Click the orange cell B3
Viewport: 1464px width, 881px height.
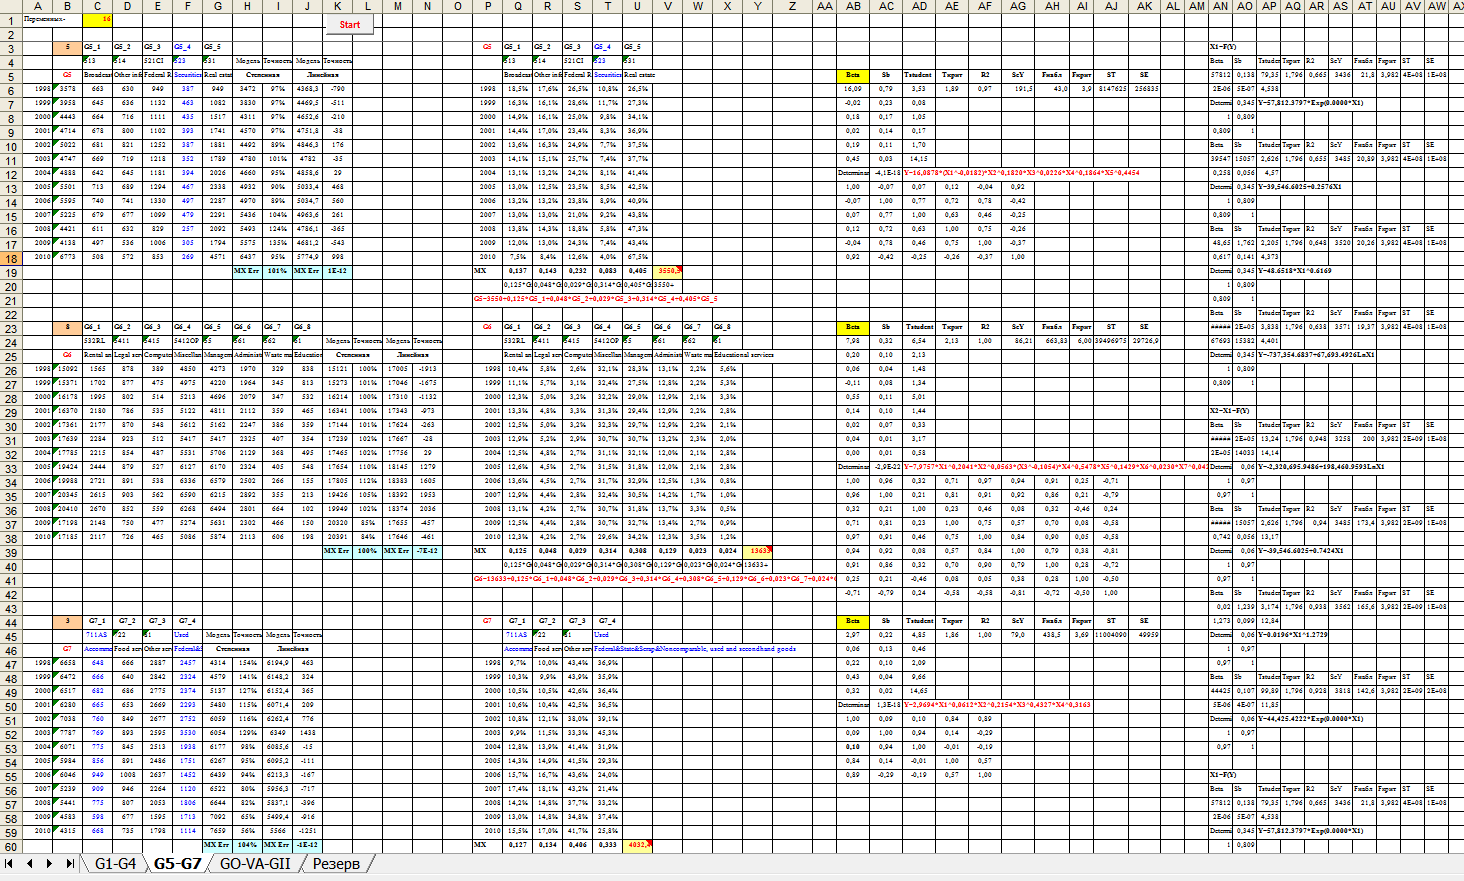(68, 47)
